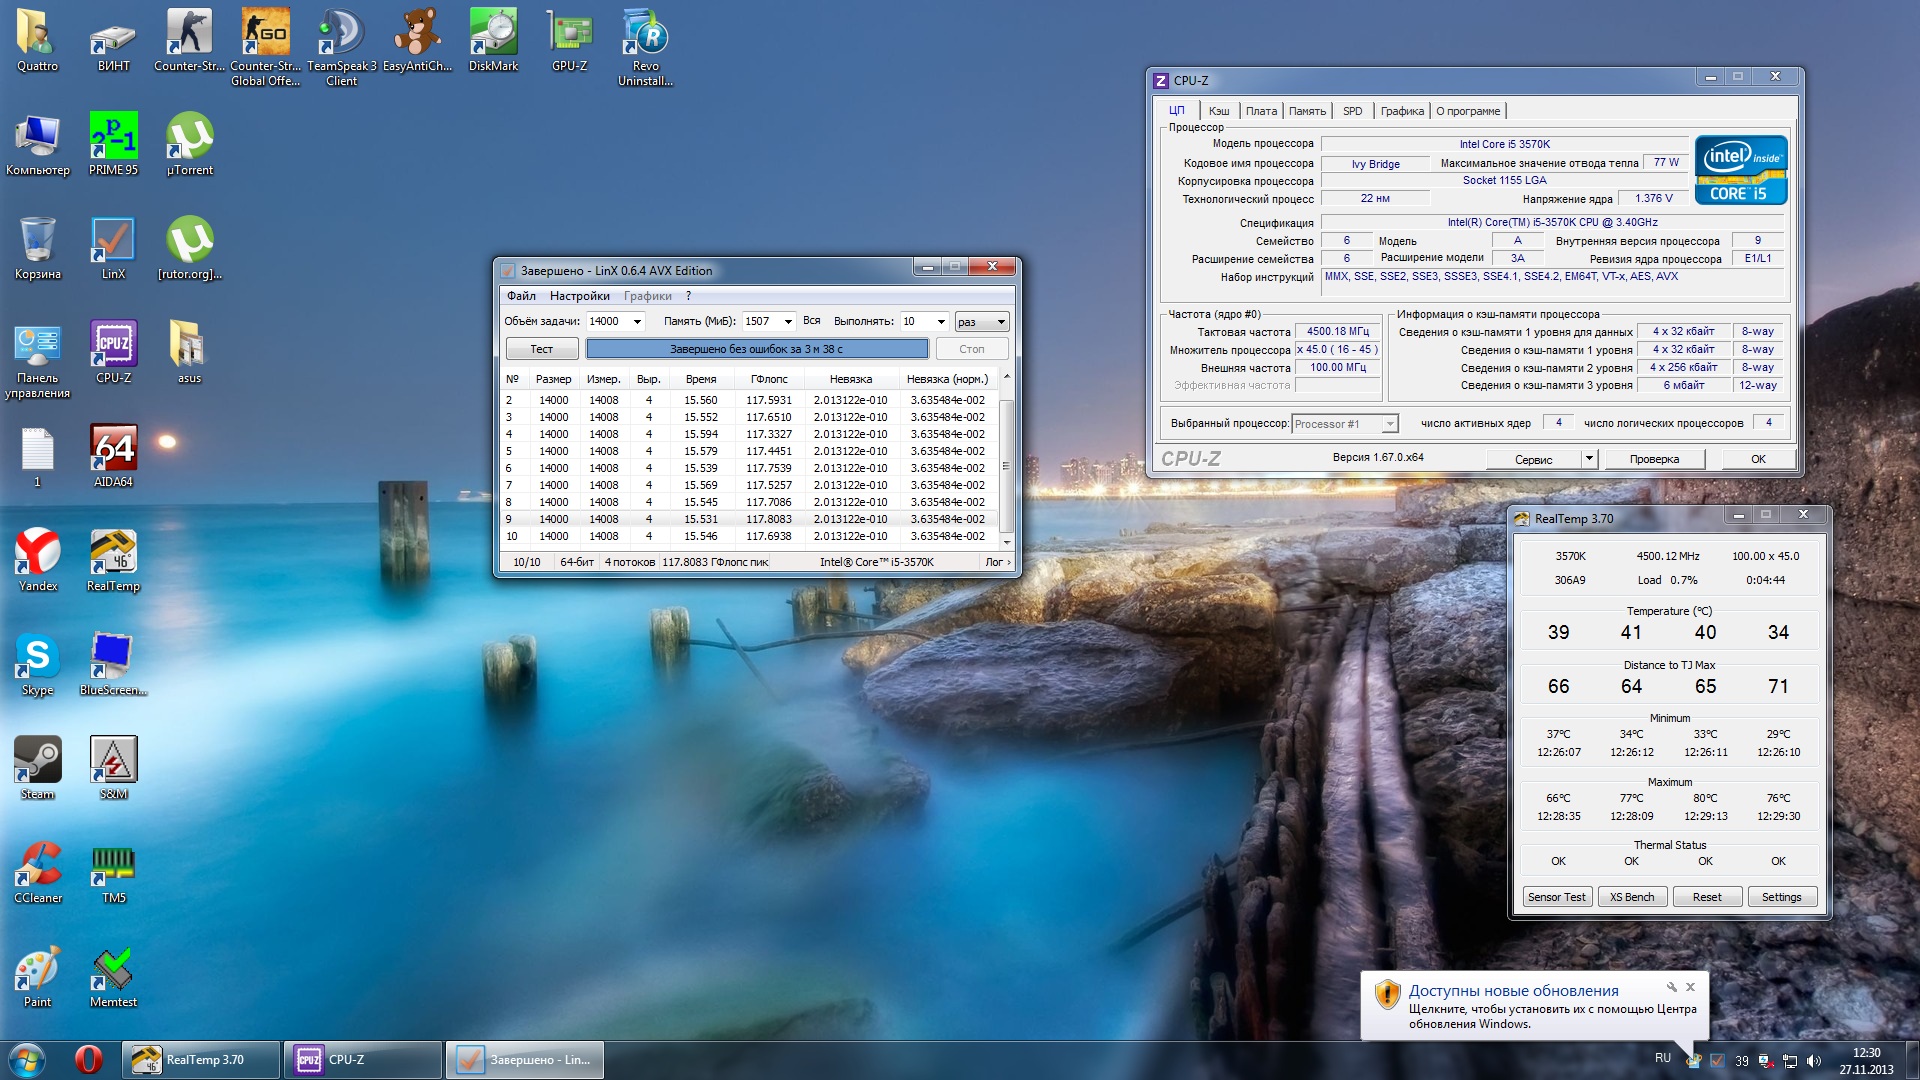This screenshot has width=1920, height=1080.
Task: Open the Память (МиБ) 1507 dropdown
Action: coord(788,322)
